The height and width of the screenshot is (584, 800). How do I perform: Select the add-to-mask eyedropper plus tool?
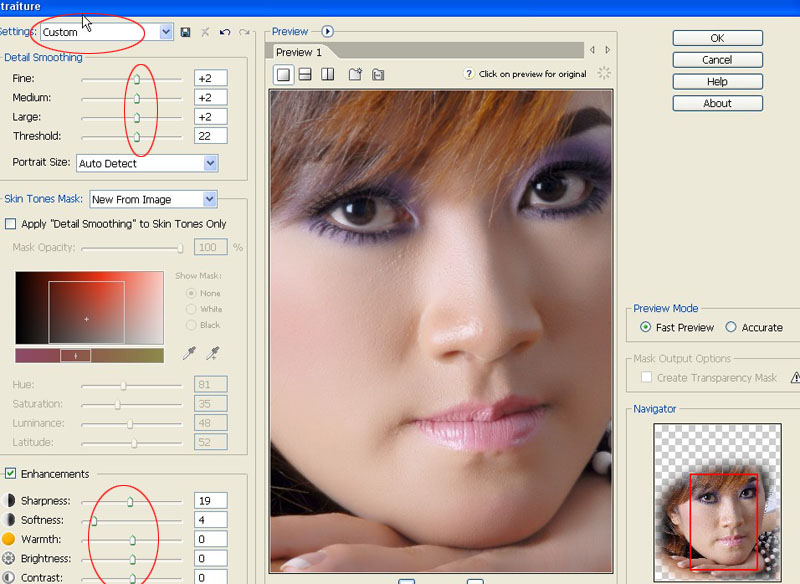tap(212, 353)
